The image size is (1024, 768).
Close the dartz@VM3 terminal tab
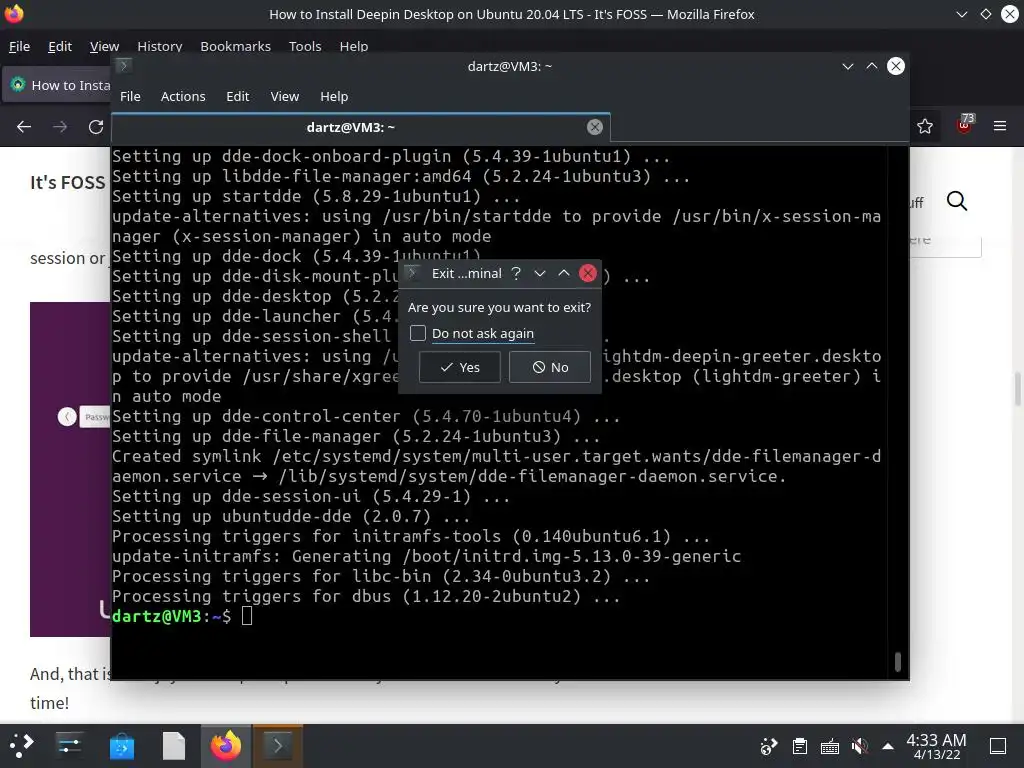[x=594, y=127]
